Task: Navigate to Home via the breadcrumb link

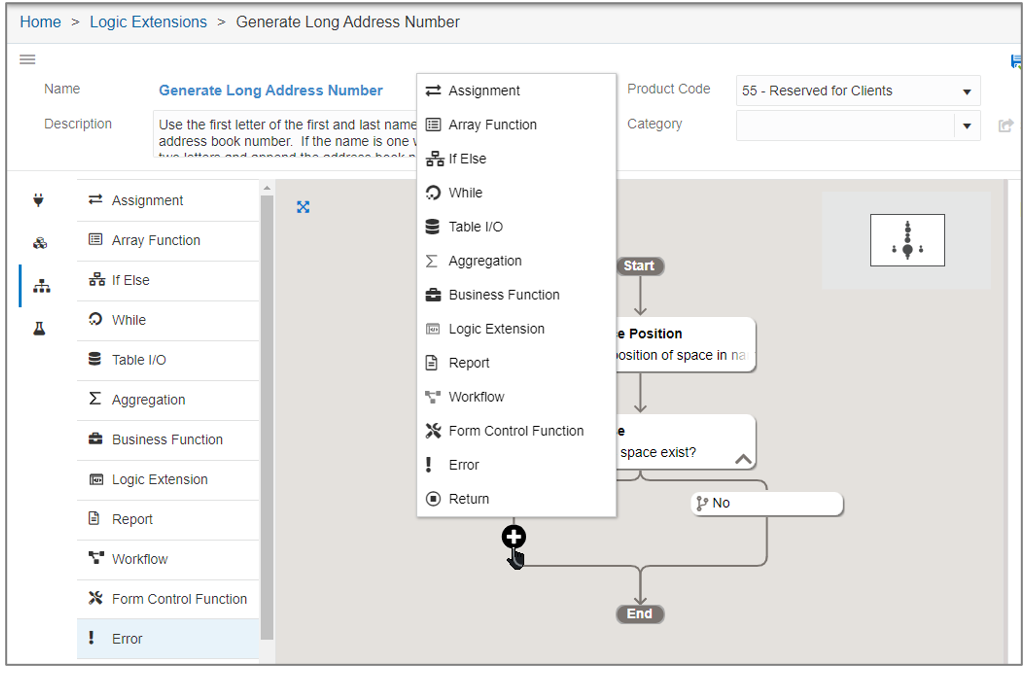Action: 40,21
